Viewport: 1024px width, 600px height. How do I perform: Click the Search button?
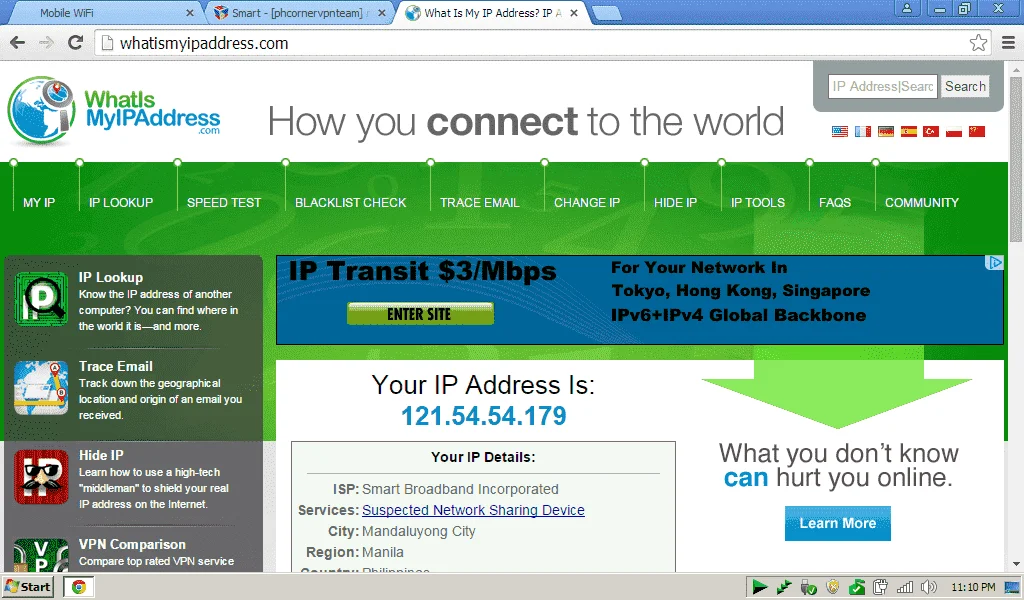pyautogui.click(x=965, y=86)
